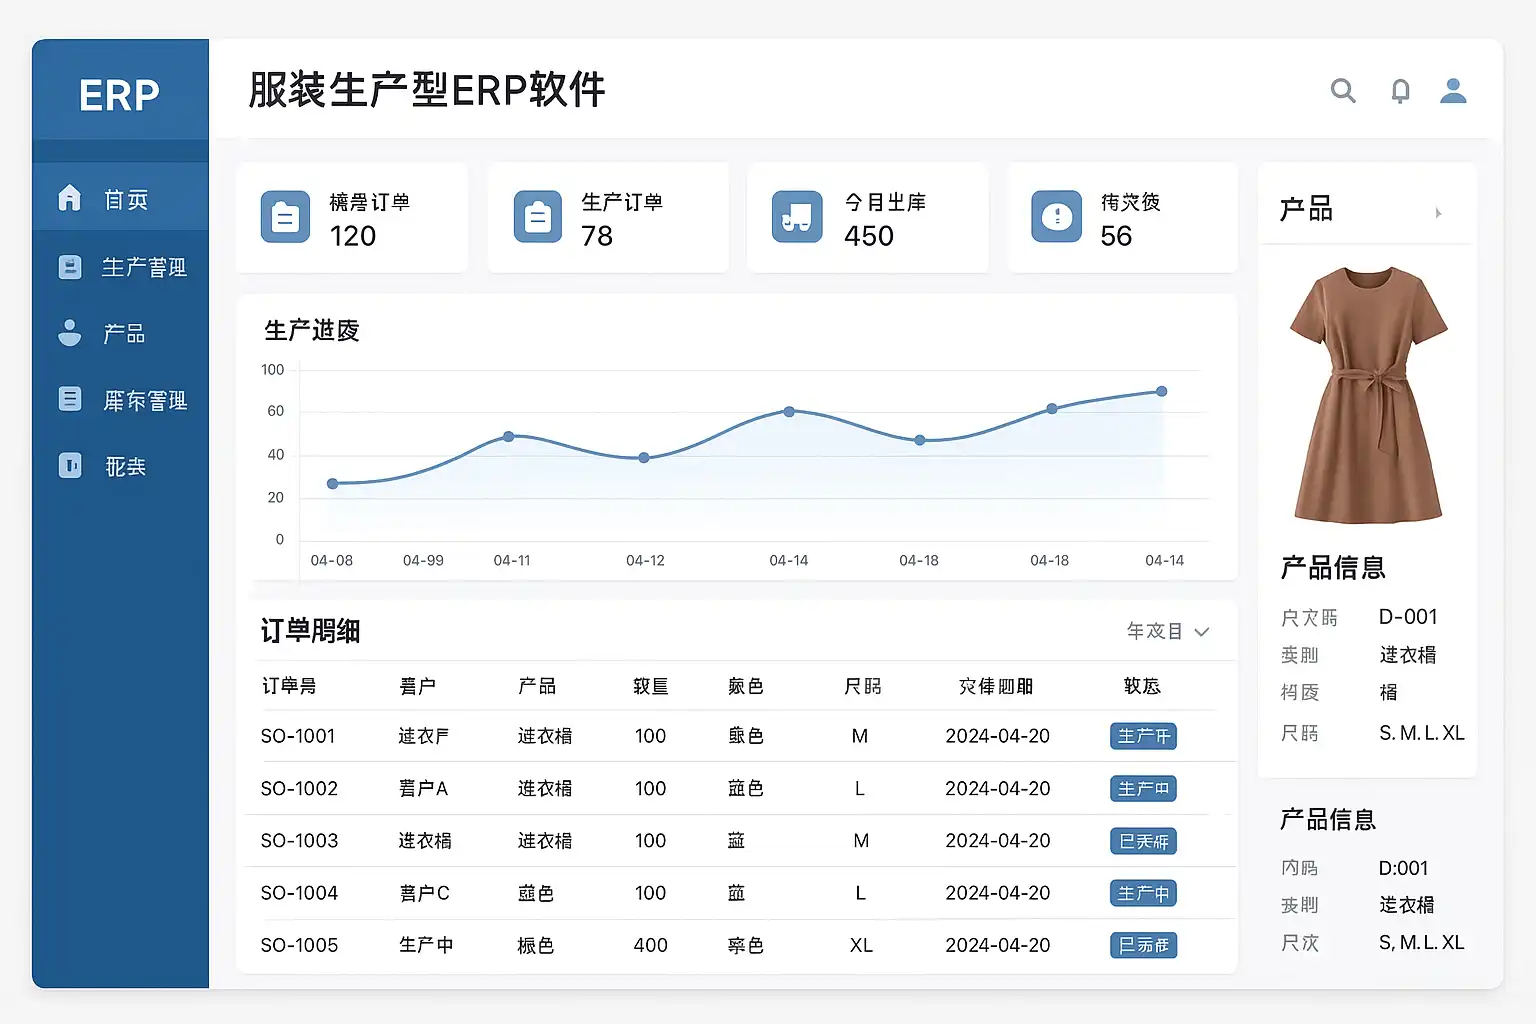Click the status badge for SO-1003
The width and height of the screenshot is (1536, 1024).
[x=1143, y=841]
